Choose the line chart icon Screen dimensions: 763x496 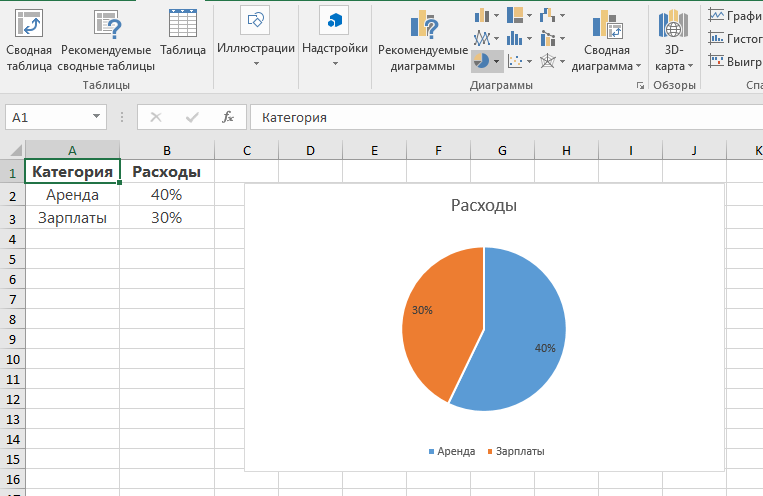tap(482, 38)
